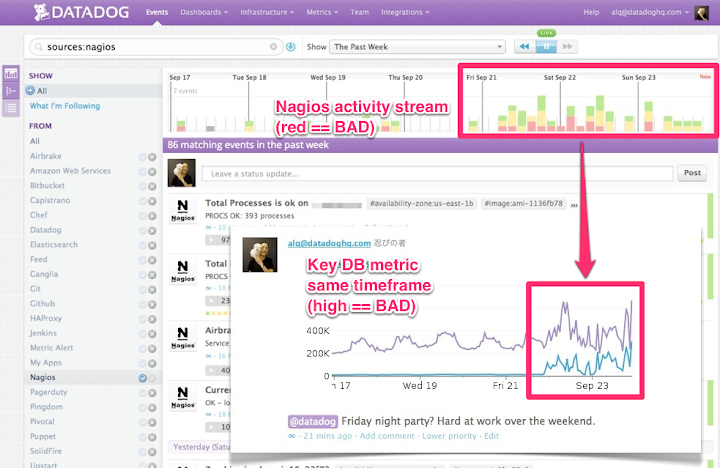Screen dimensions: 720x468
Task: Enable Airbrake source check toggle
Action: [x=143, y=157]
